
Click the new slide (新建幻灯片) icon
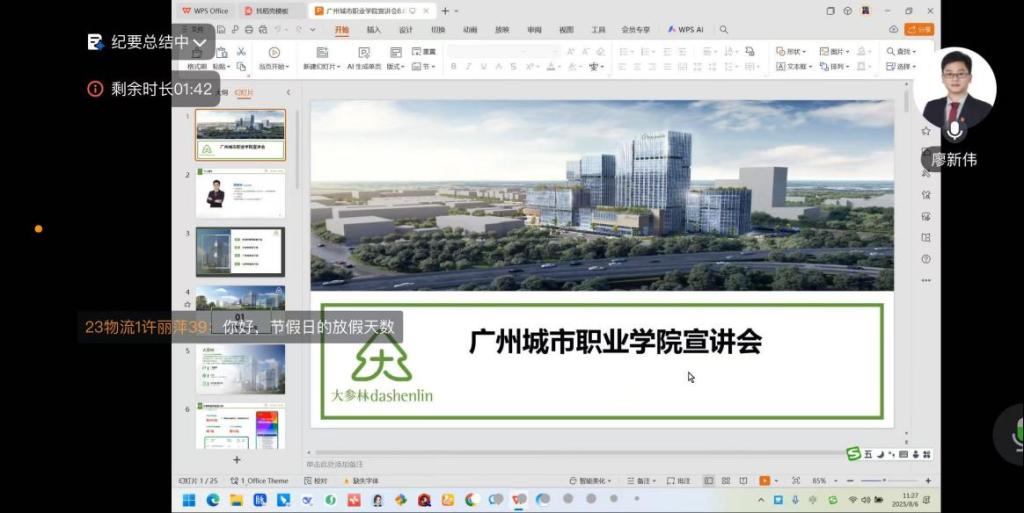point(322,53)
